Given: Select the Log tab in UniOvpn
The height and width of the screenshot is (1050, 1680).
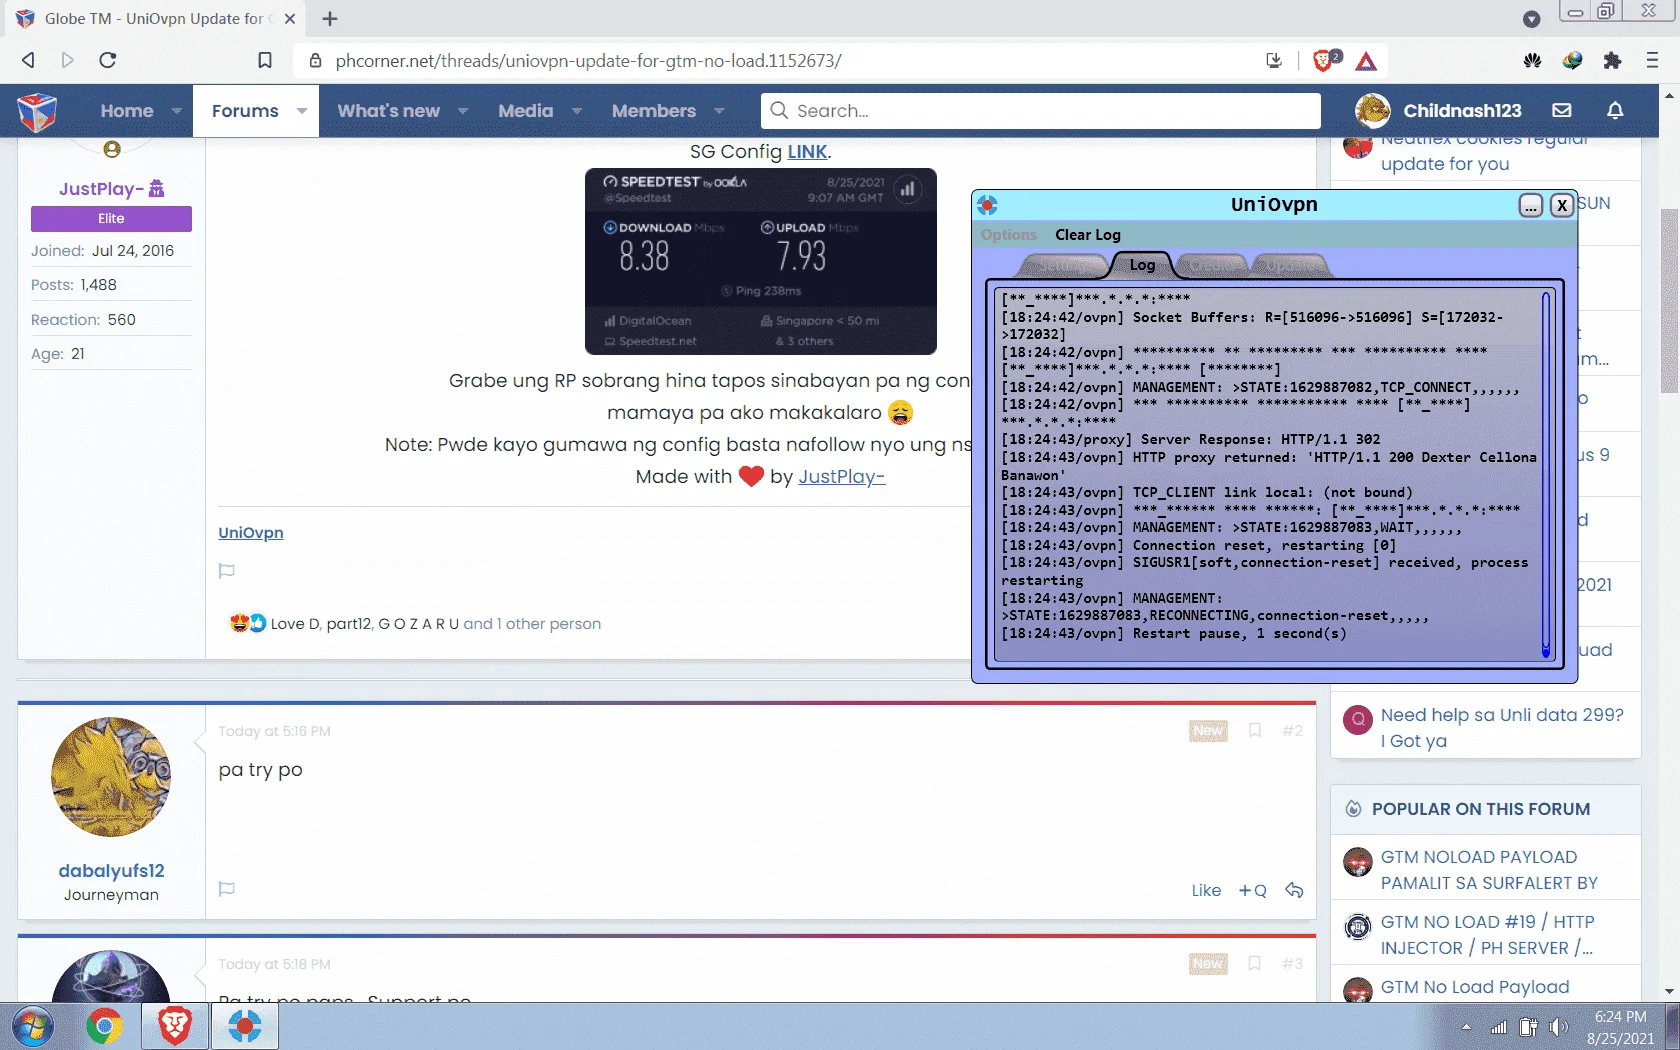Looking at the screenshot, I should coord(1142,265).
